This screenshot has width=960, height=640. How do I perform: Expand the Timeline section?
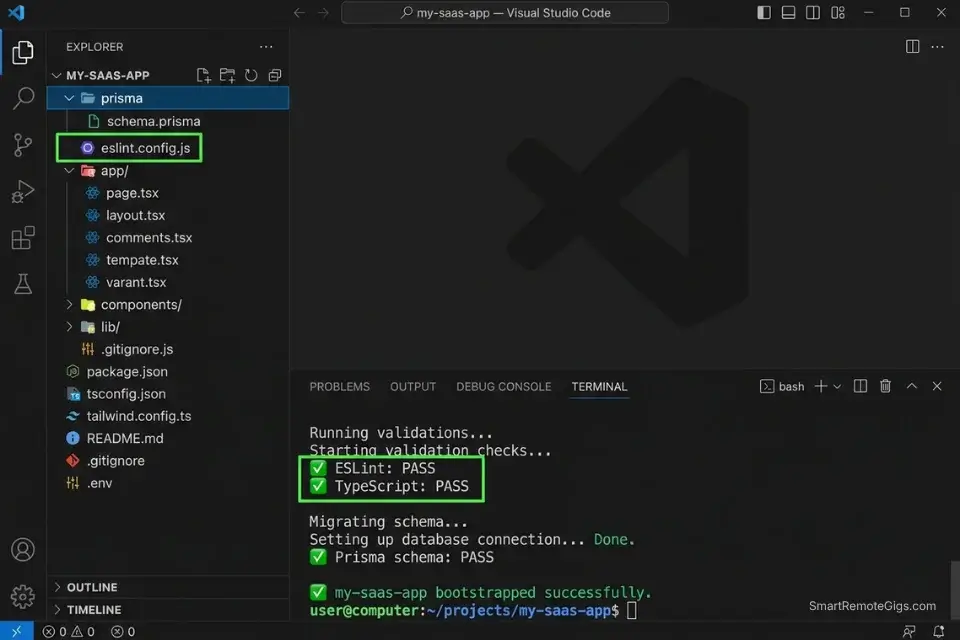coord(57,609)
